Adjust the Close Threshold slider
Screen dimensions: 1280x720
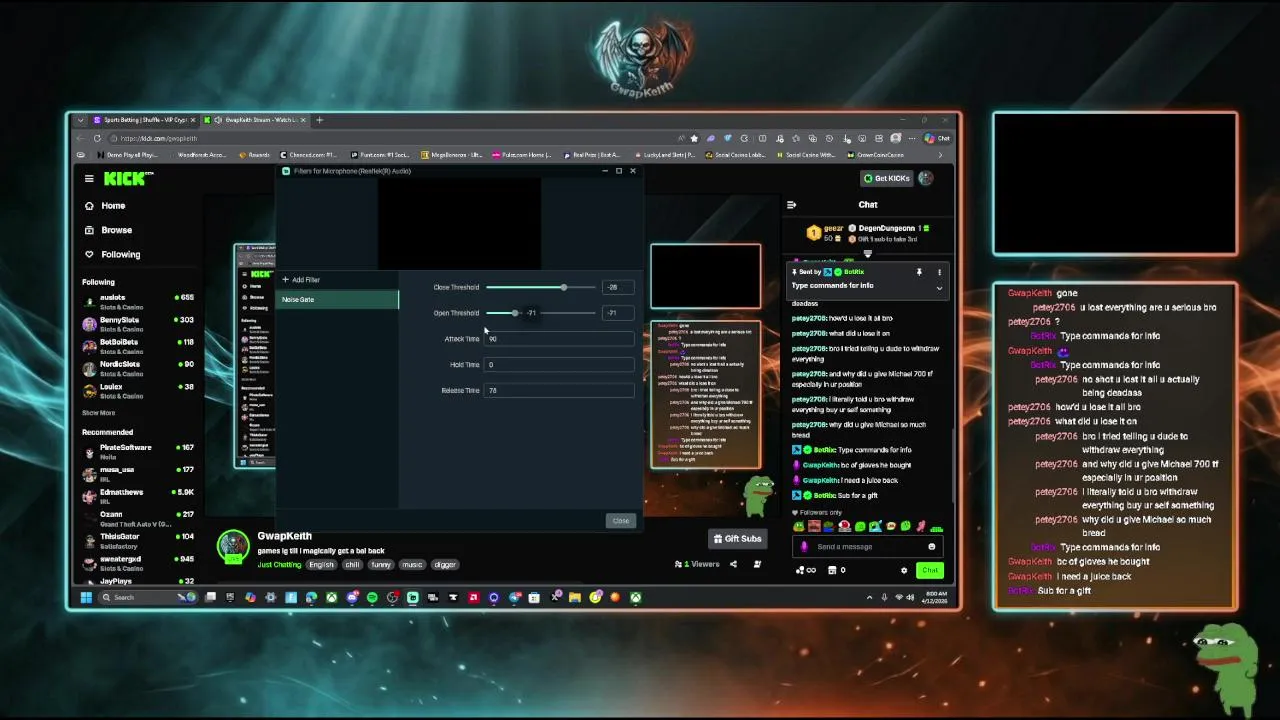(564, 287)
